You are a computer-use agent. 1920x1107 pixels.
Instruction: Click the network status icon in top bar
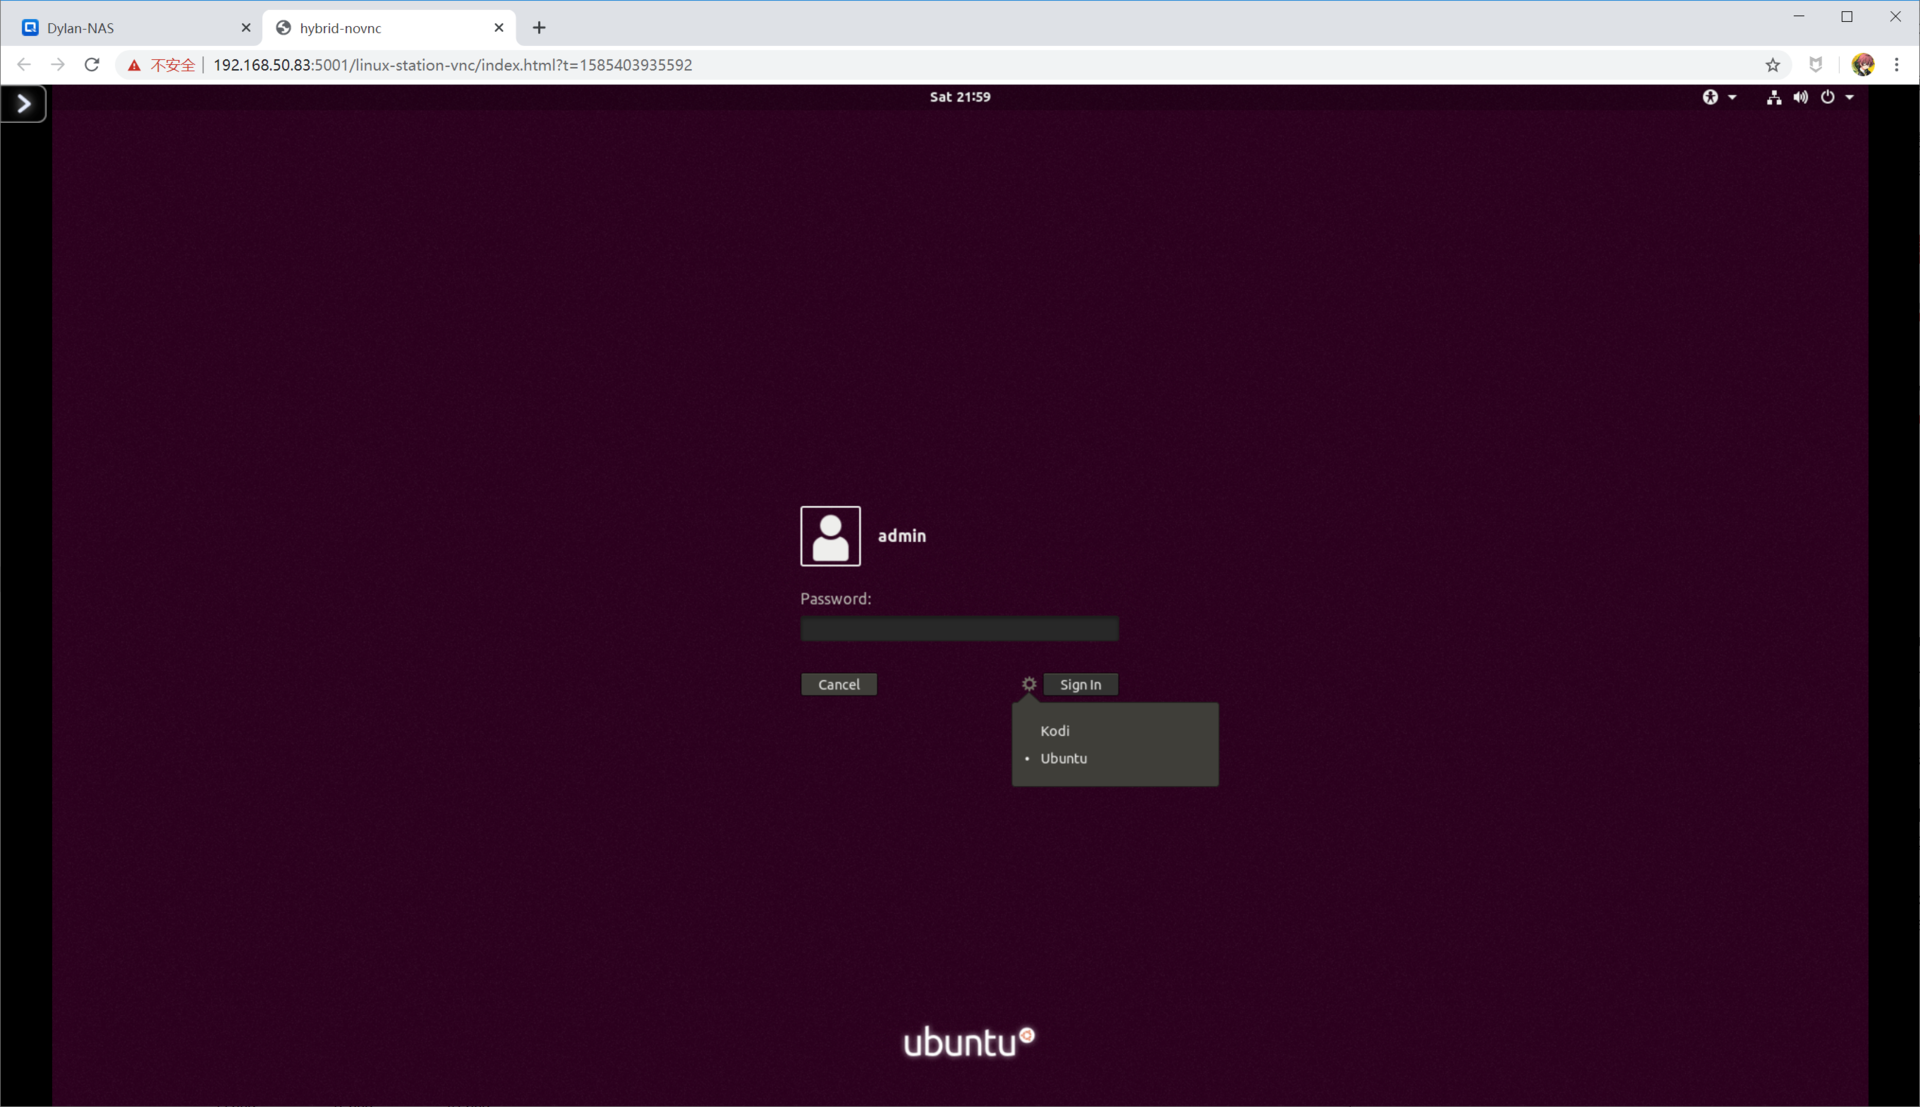click(x=1773, y=97)
